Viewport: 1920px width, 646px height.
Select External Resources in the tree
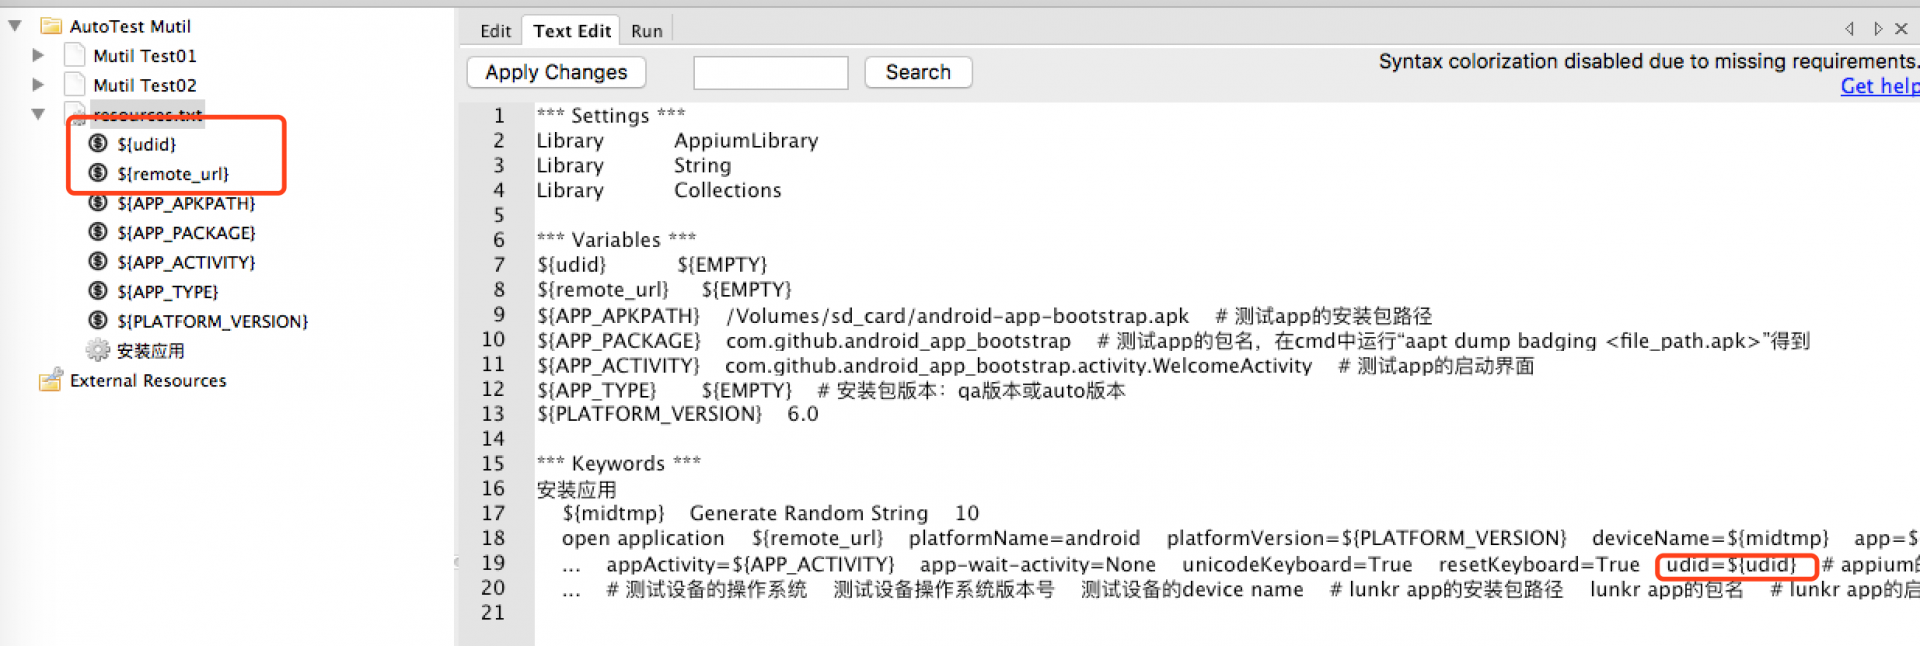[x=148, y=380]
